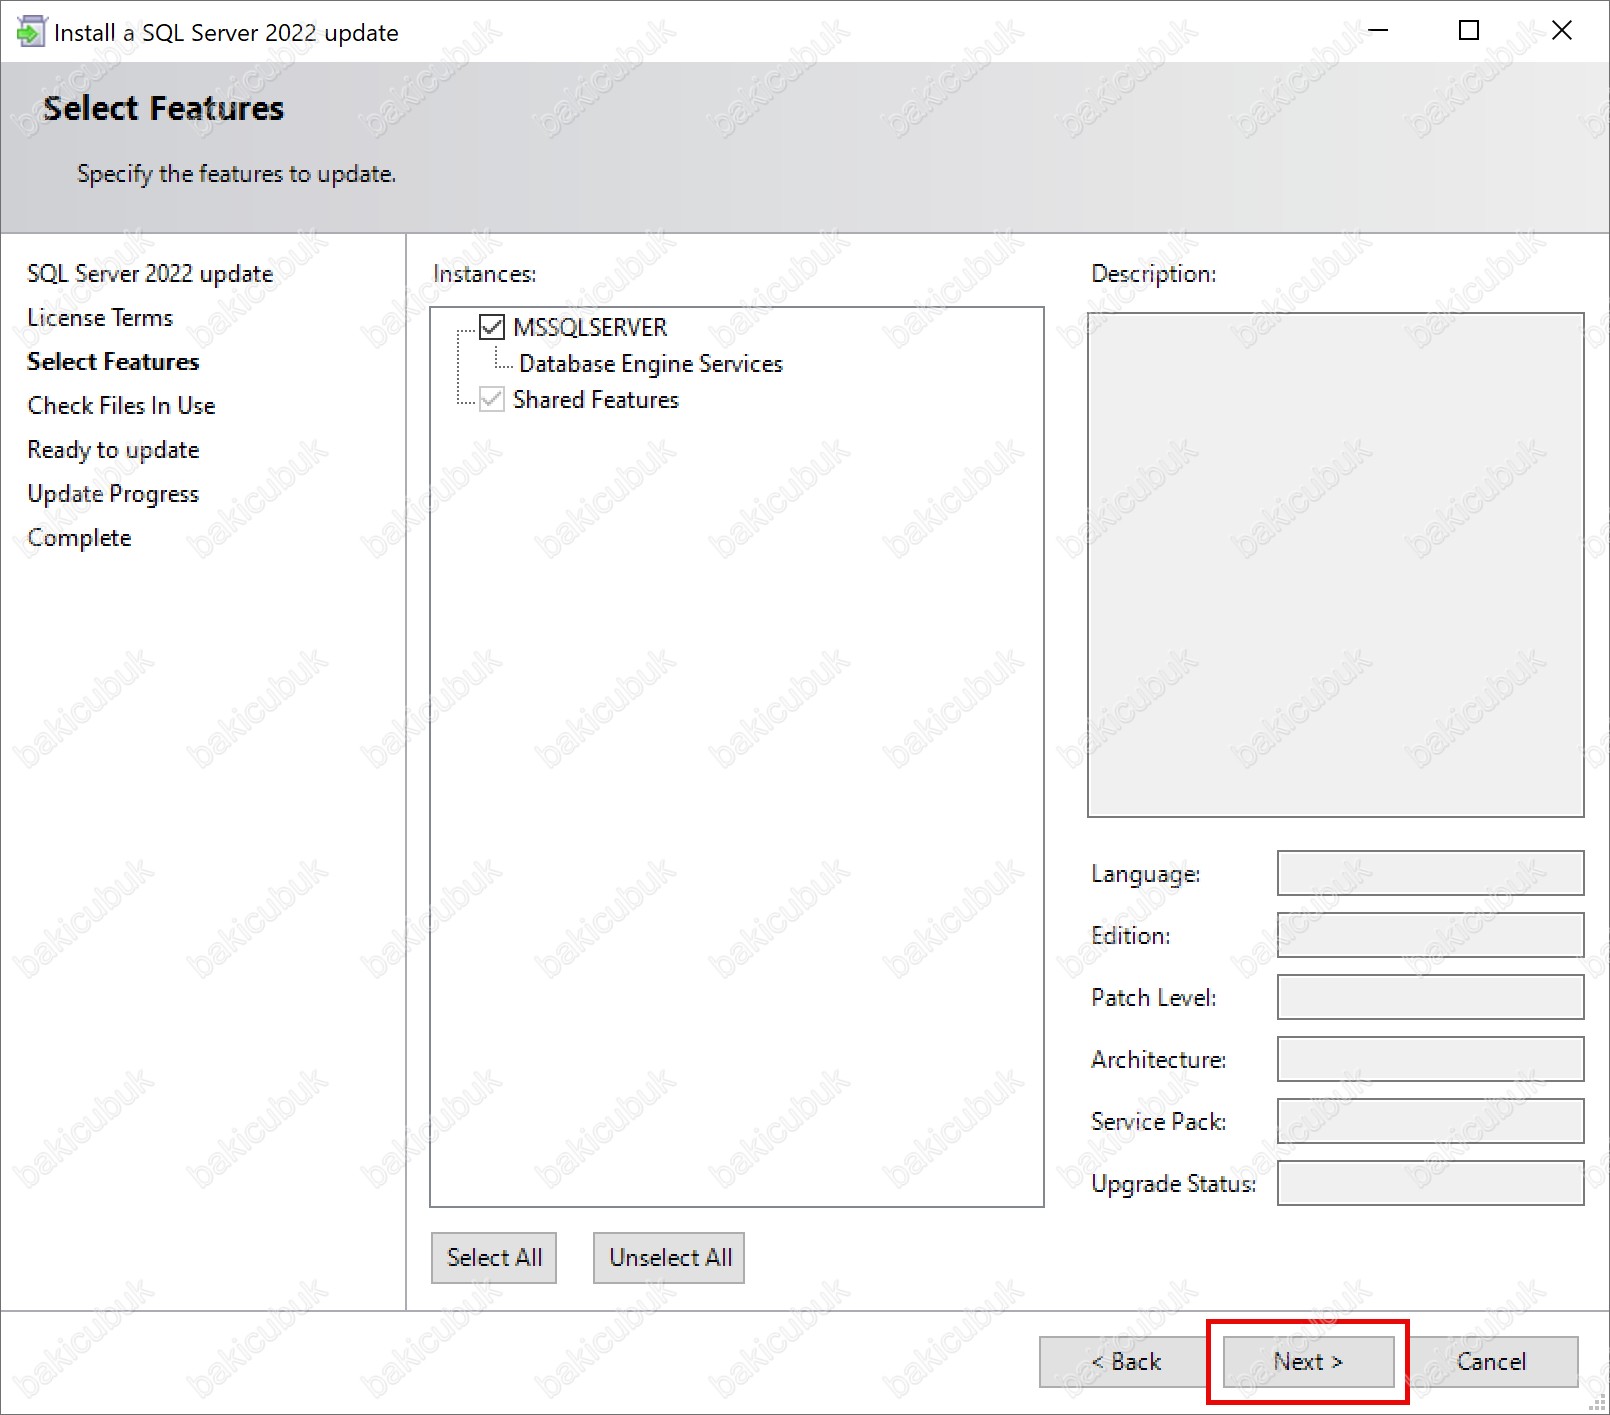Screen dimensions: 1610x1415
Task: Open the License Terms step
Action: (100, 318)
